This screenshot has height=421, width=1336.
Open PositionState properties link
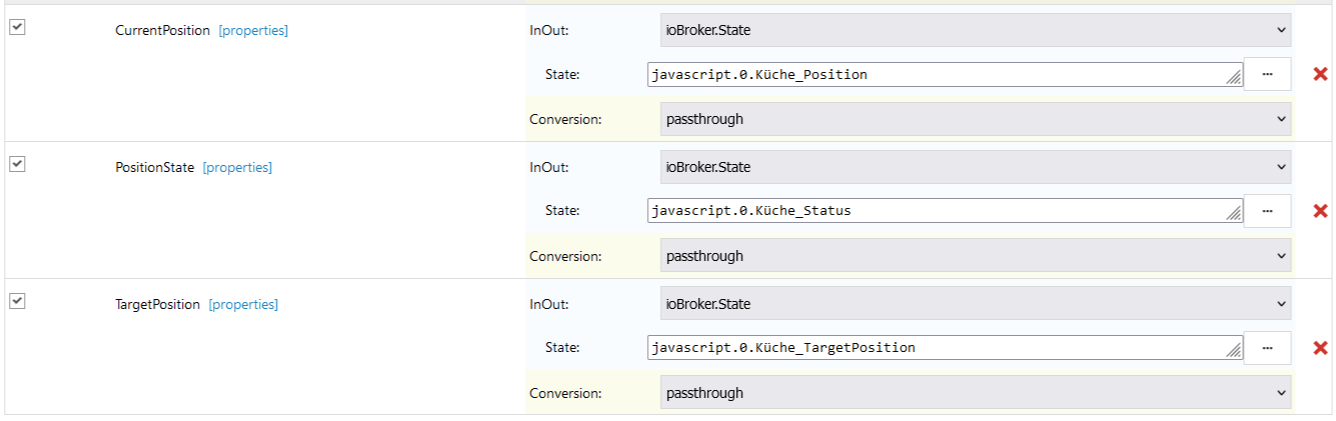coord(237,168)
